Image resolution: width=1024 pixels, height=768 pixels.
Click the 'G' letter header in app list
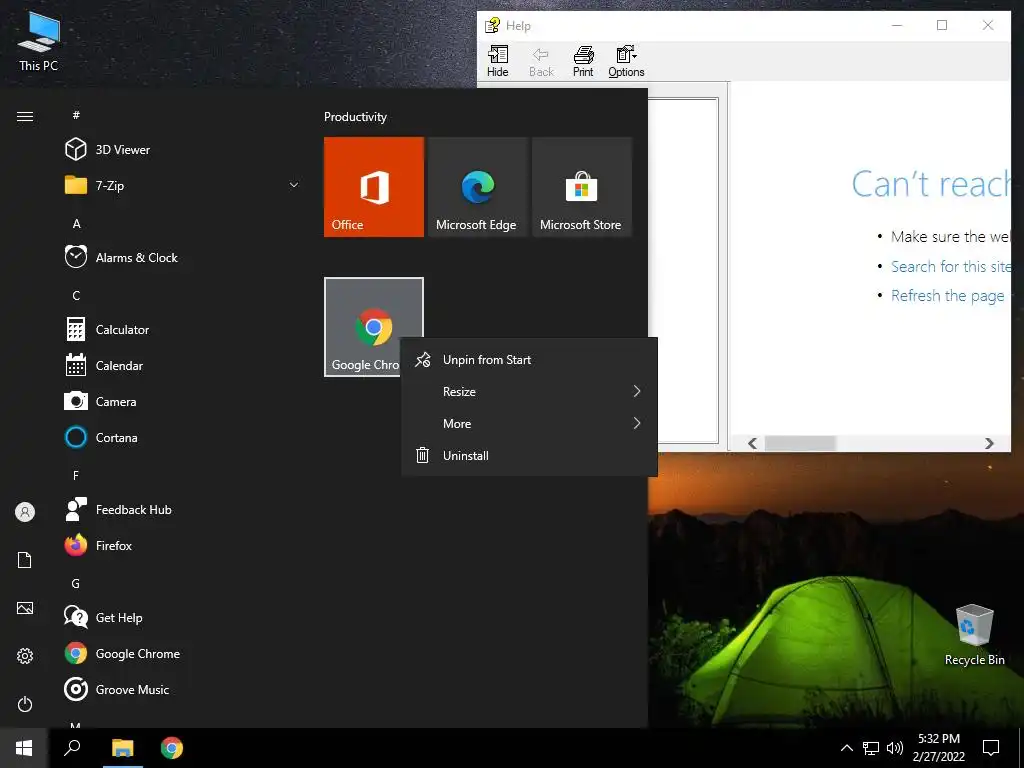coord(76,583)
